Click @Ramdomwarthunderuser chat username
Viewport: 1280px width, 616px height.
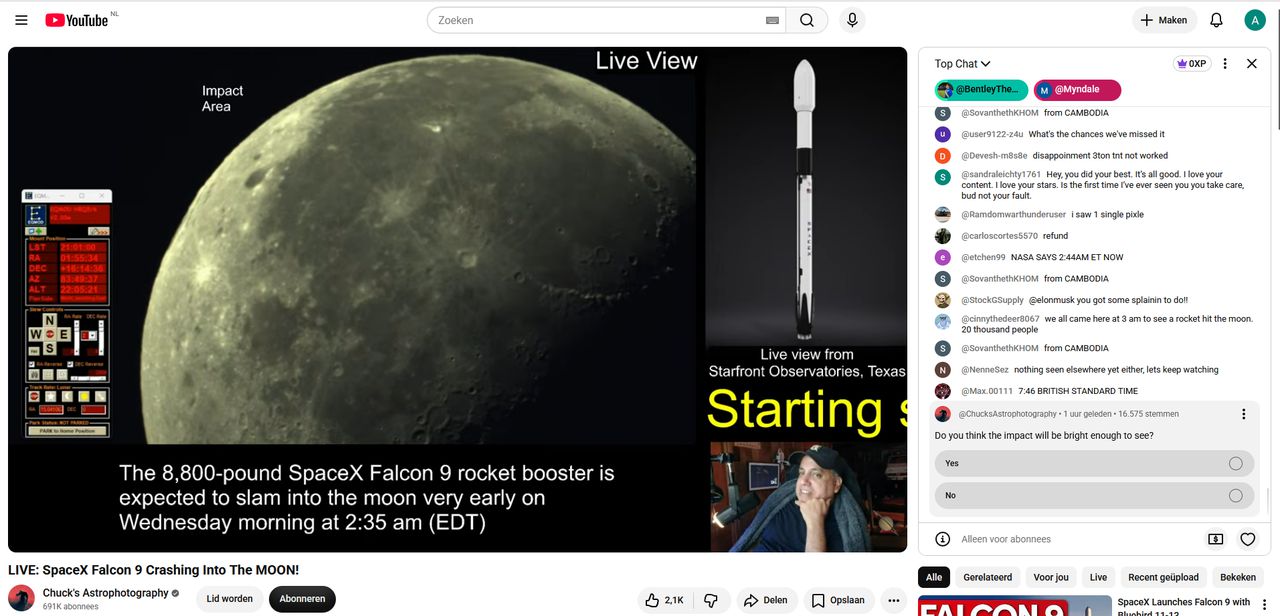1013,215
